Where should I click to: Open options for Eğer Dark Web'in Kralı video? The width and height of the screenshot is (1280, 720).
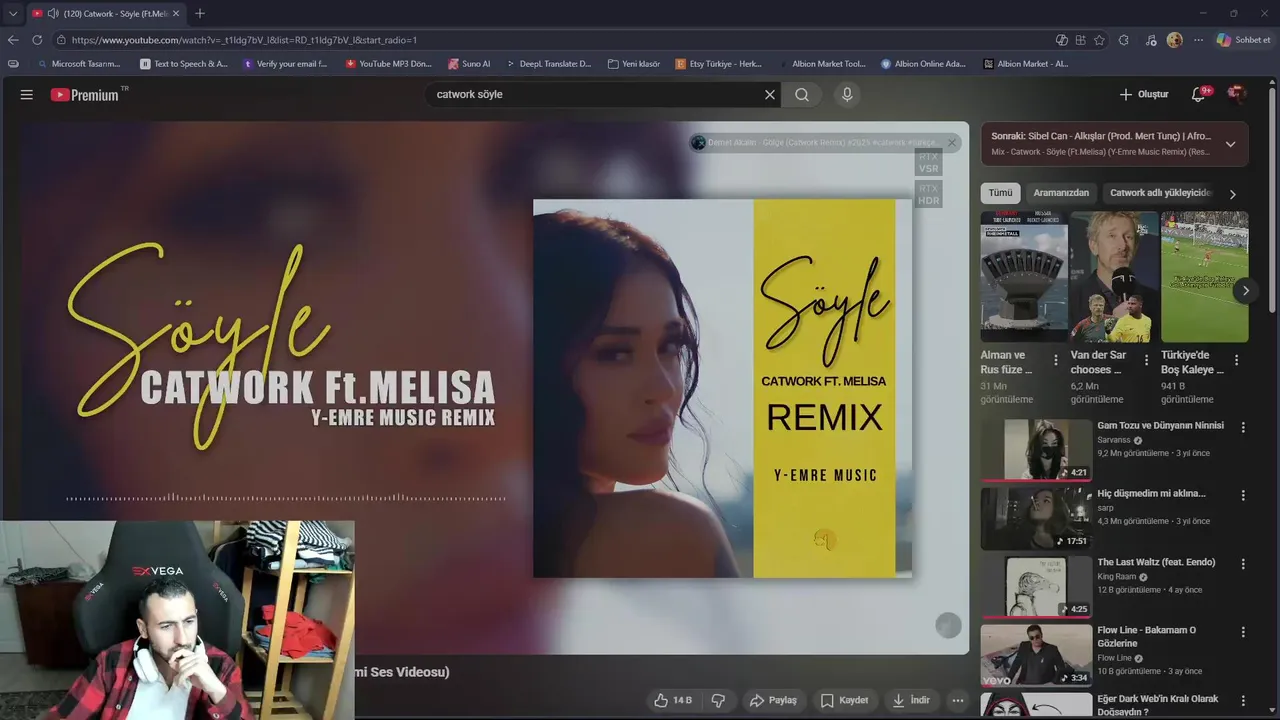1243,700
